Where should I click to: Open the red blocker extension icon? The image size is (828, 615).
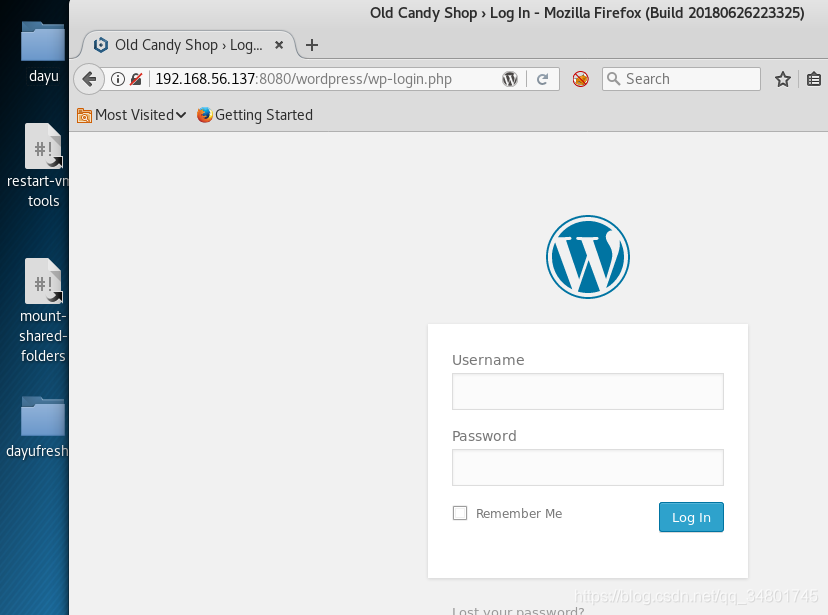click(x=580, y=79)
